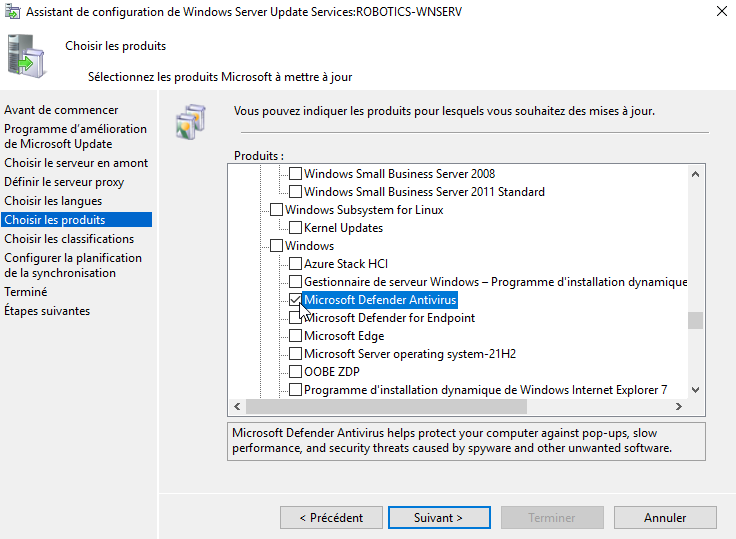Select the Azure Stack HCI label
This screenshot has height=539, width=736.
pyautogui.click(x=346, y=264)
